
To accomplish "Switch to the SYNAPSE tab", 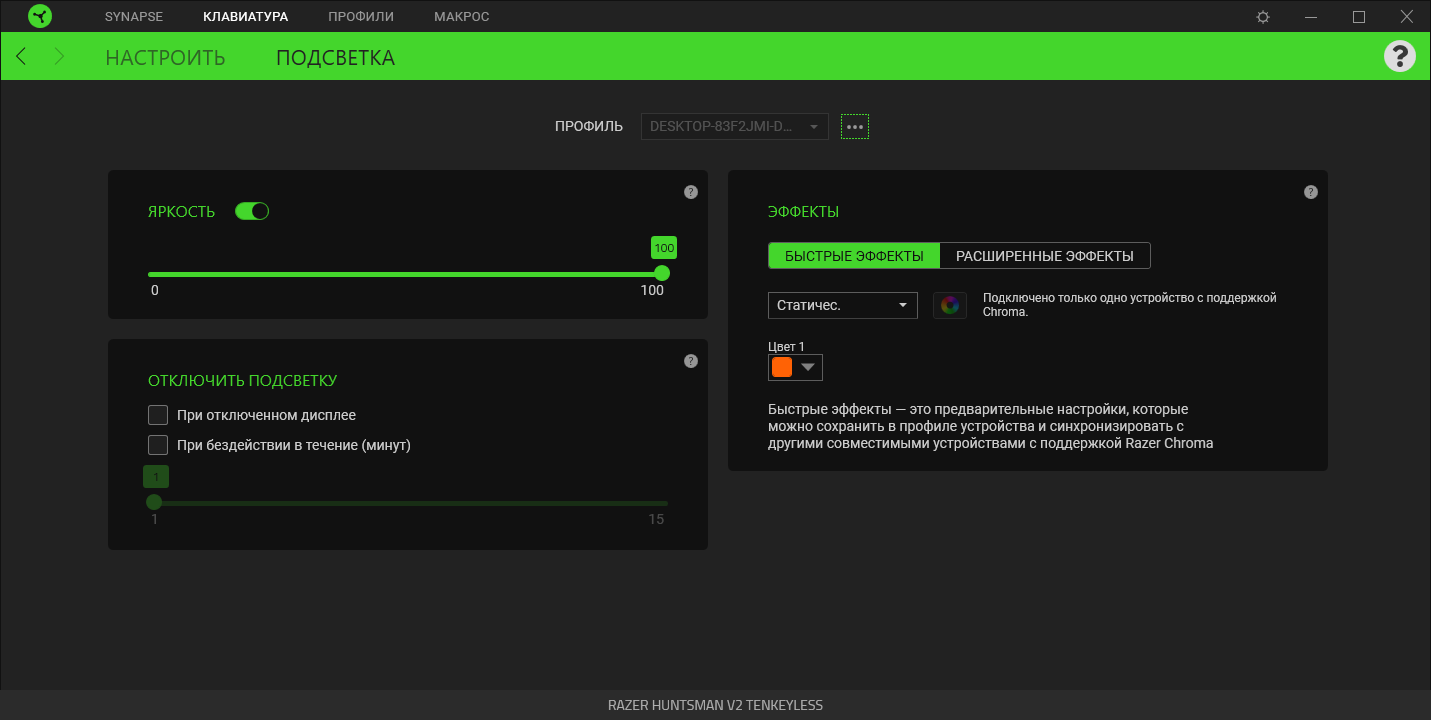I will point(133,17).
